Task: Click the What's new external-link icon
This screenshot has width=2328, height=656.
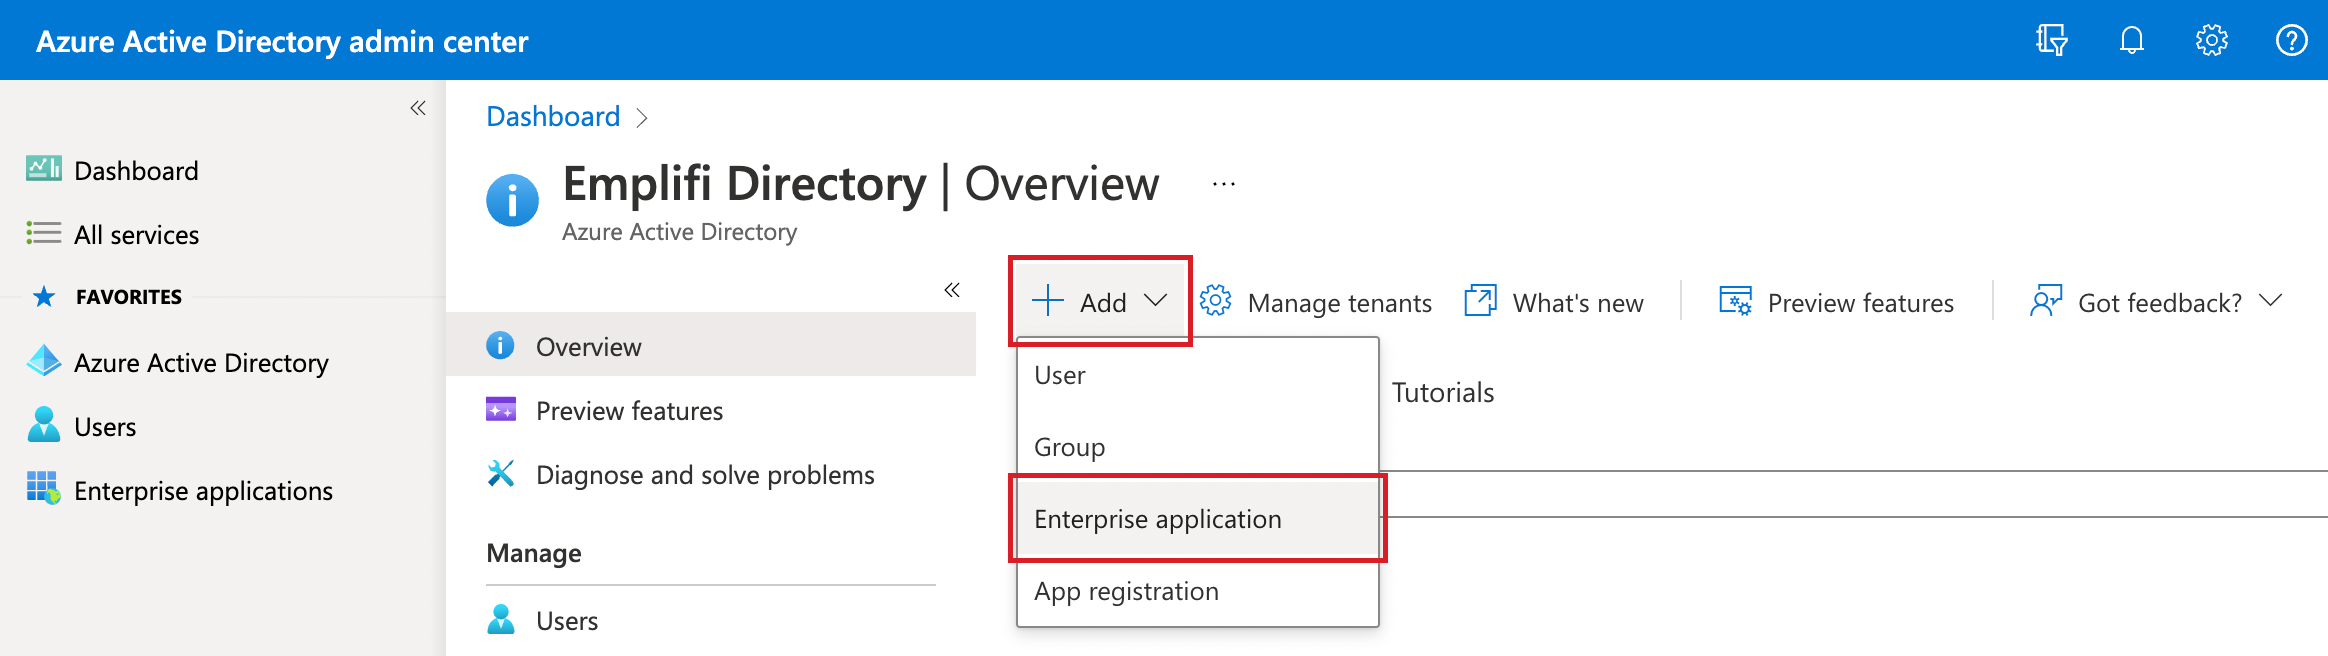Action: [1480, 301]
